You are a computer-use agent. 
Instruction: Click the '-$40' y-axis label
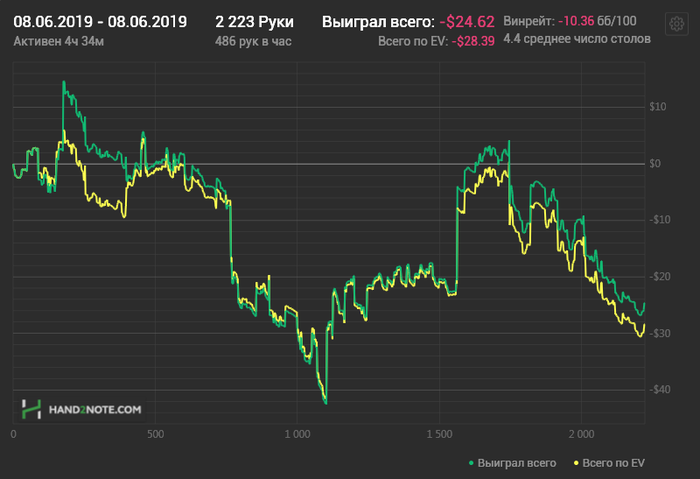pyautogui.click(x=659, y=390)
